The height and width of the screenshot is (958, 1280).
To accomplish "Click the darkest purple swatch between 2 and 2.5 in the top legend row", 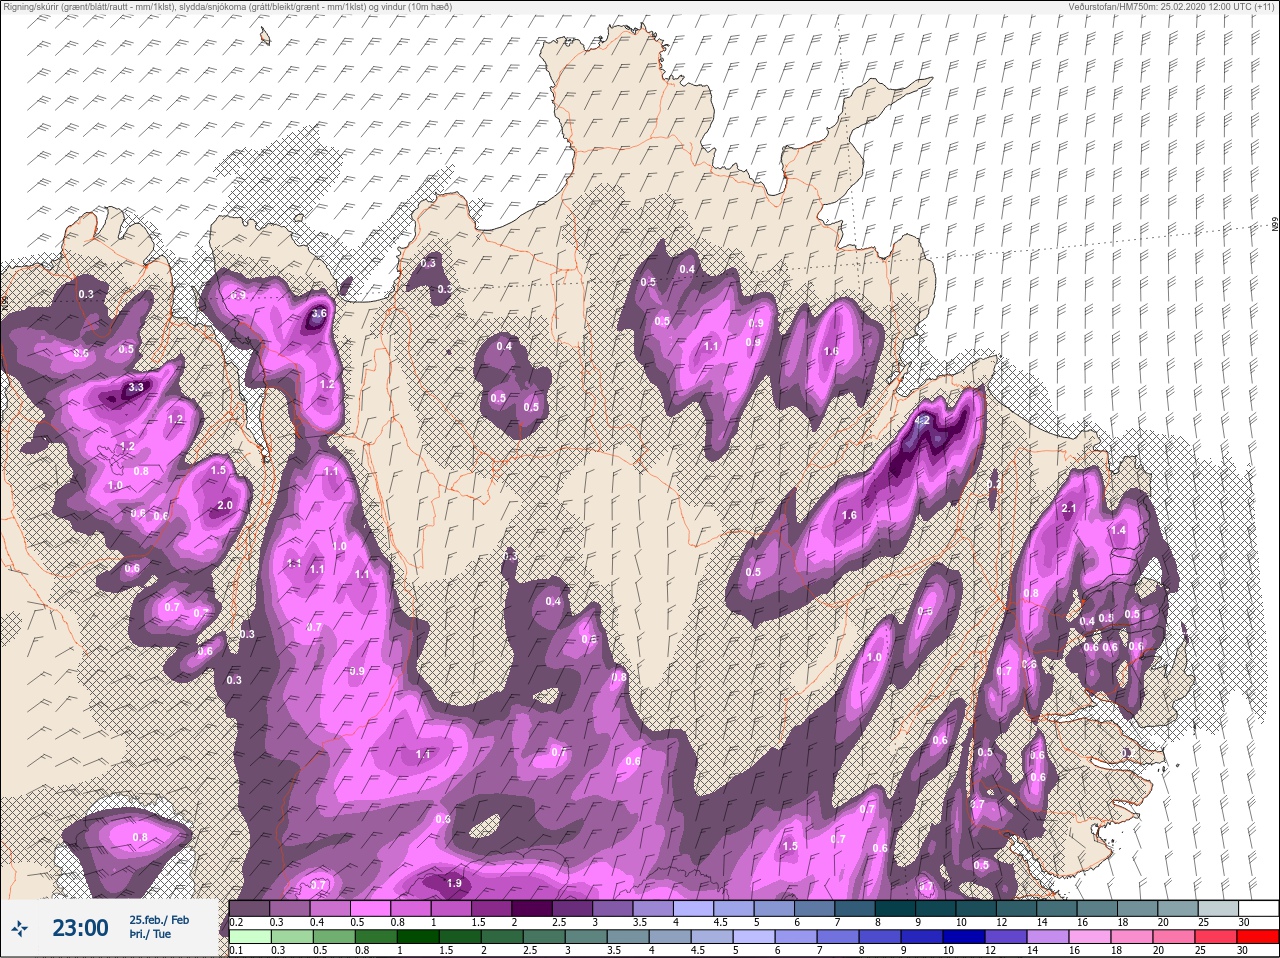I will click(x=533, y=908).
